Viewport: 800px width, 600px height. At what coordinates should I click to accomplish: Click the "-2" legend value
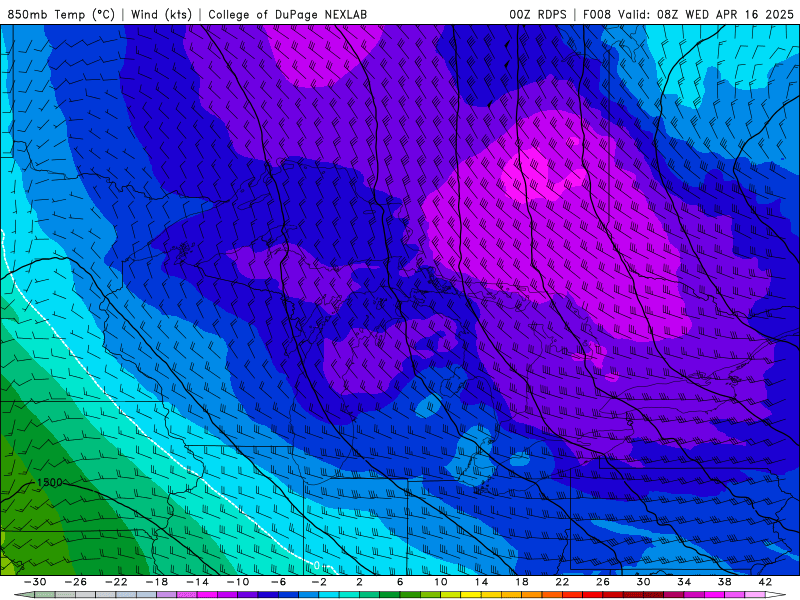[319, 582]
